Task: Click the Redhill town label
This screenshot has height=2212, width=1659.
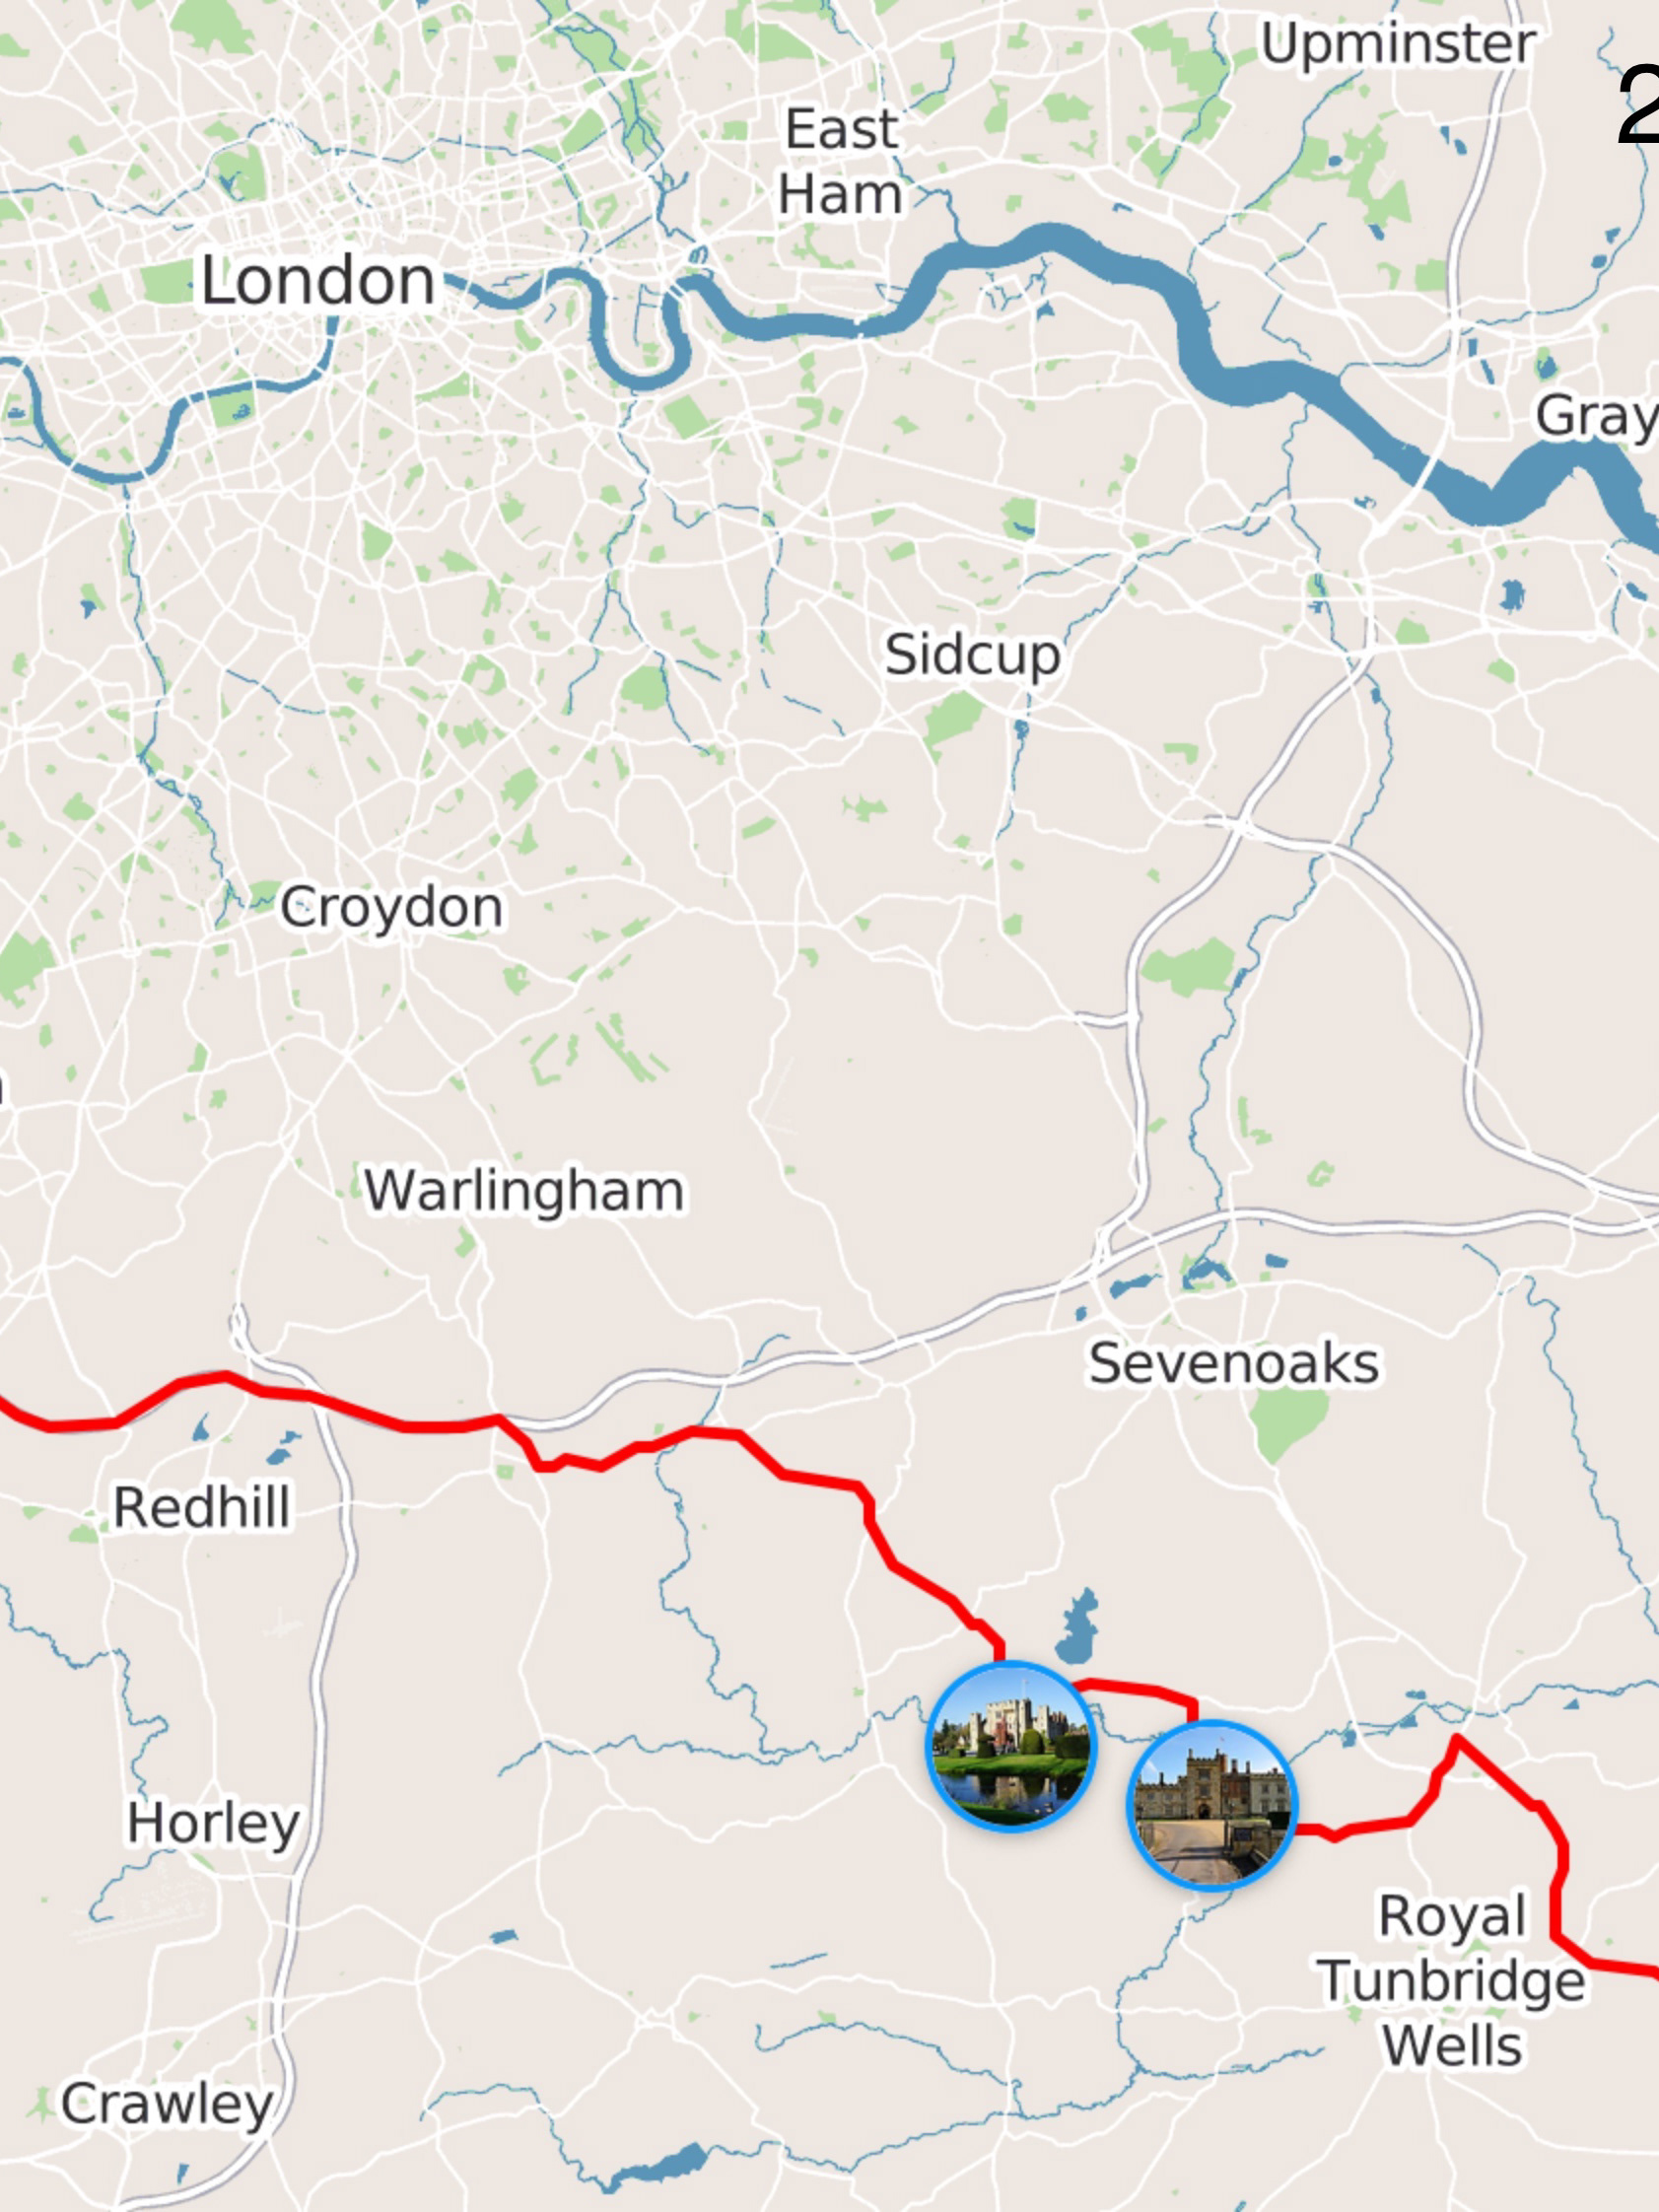Action: coord(201,1507)
